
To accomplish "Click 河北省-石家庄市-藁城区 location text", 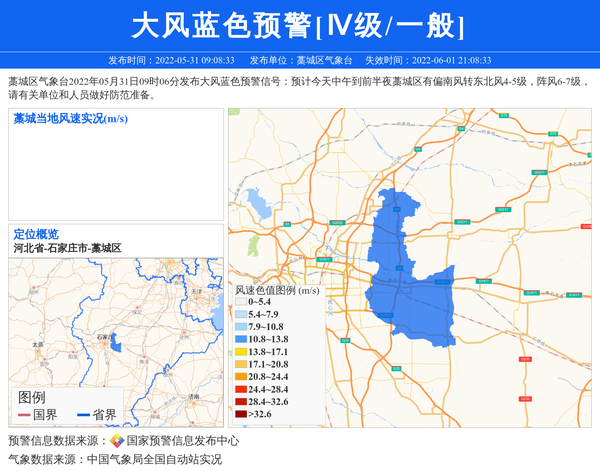I will tap(67, 247).
